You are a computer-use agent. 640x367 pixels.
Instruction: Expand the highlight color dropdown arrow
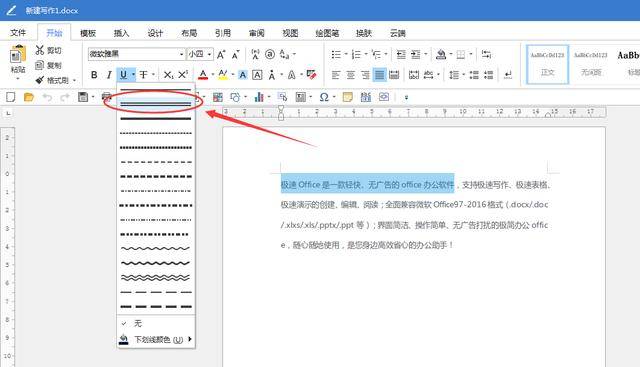(x=233, y=75)
